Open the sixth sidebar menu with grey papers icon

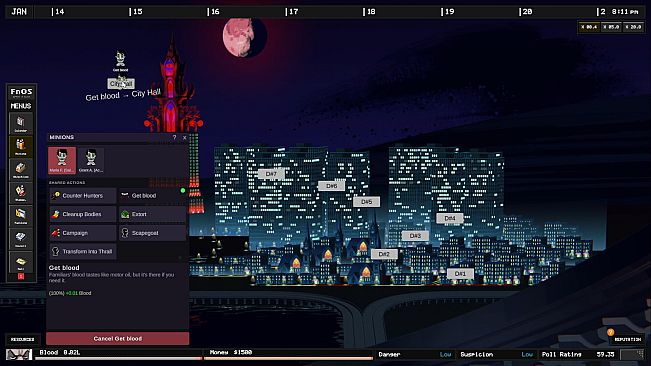(x=21, y=239)
